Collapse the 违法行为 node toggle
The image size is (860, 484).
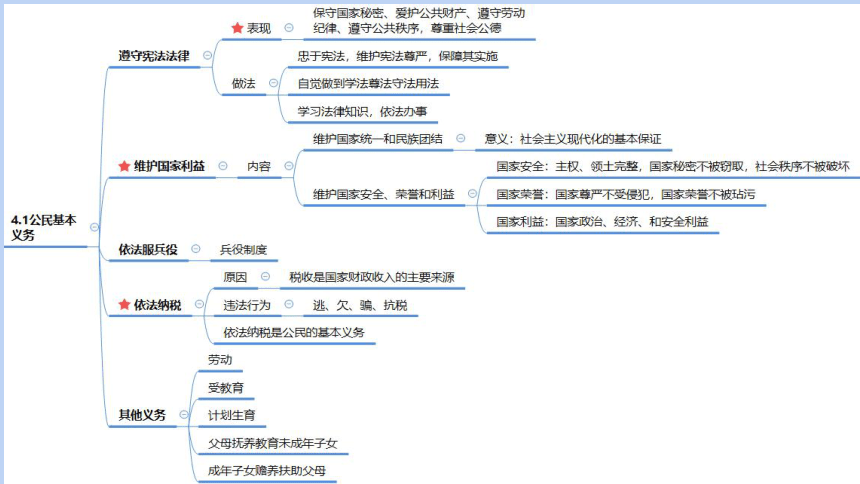click(289, 304)
